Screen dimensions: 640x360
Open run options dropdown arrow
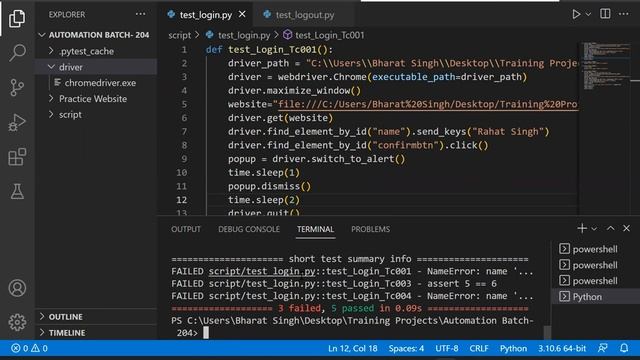click(588, 14)
